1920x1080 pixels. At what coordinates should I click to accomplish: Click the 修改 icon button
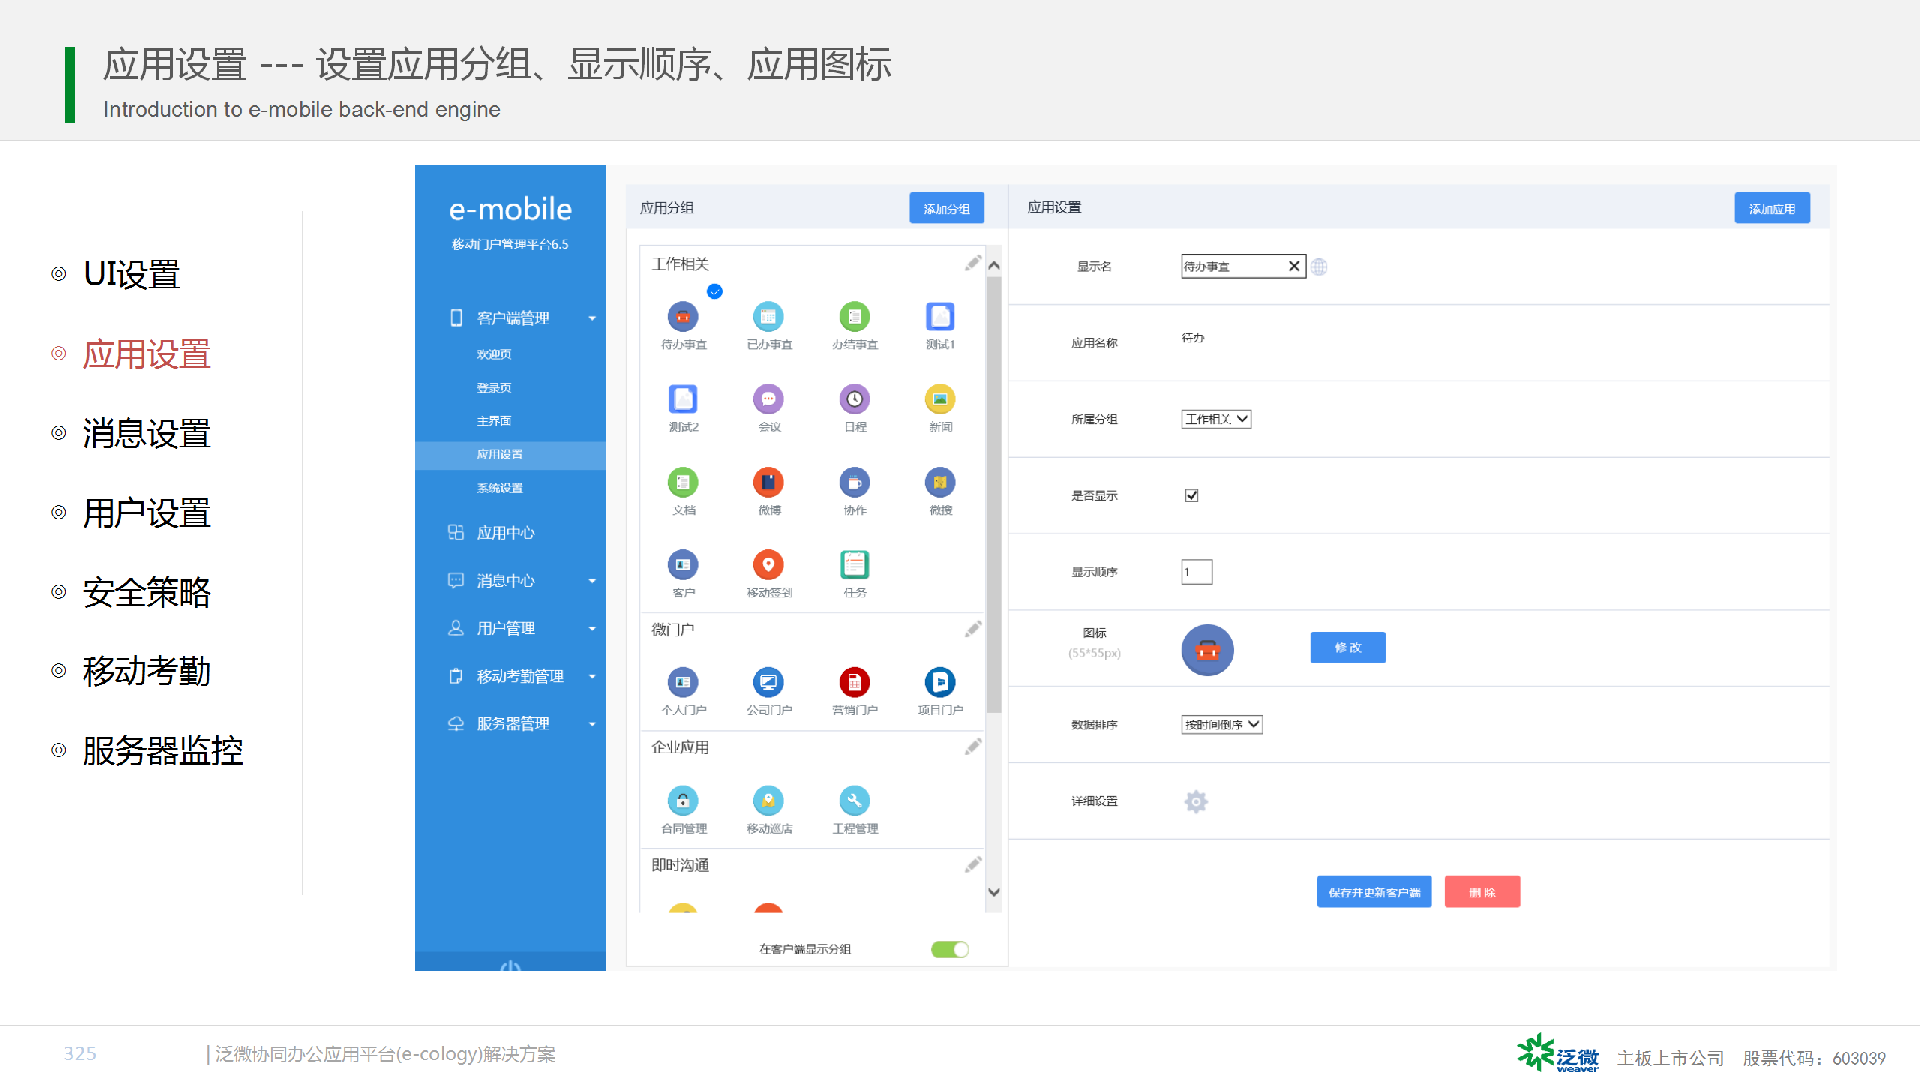click(1348, 647)
